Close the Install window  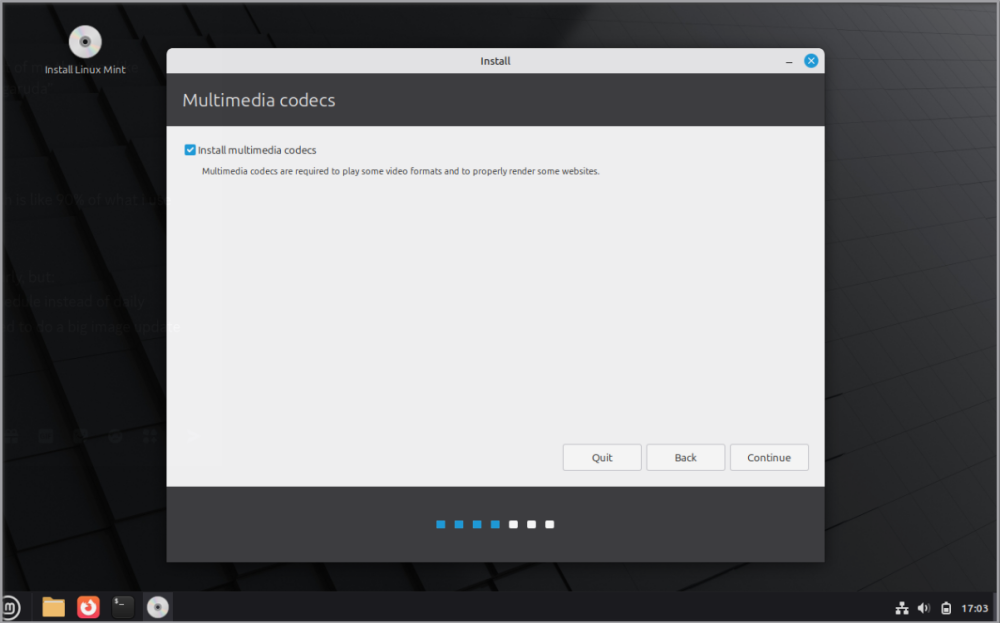click(811, 61)
